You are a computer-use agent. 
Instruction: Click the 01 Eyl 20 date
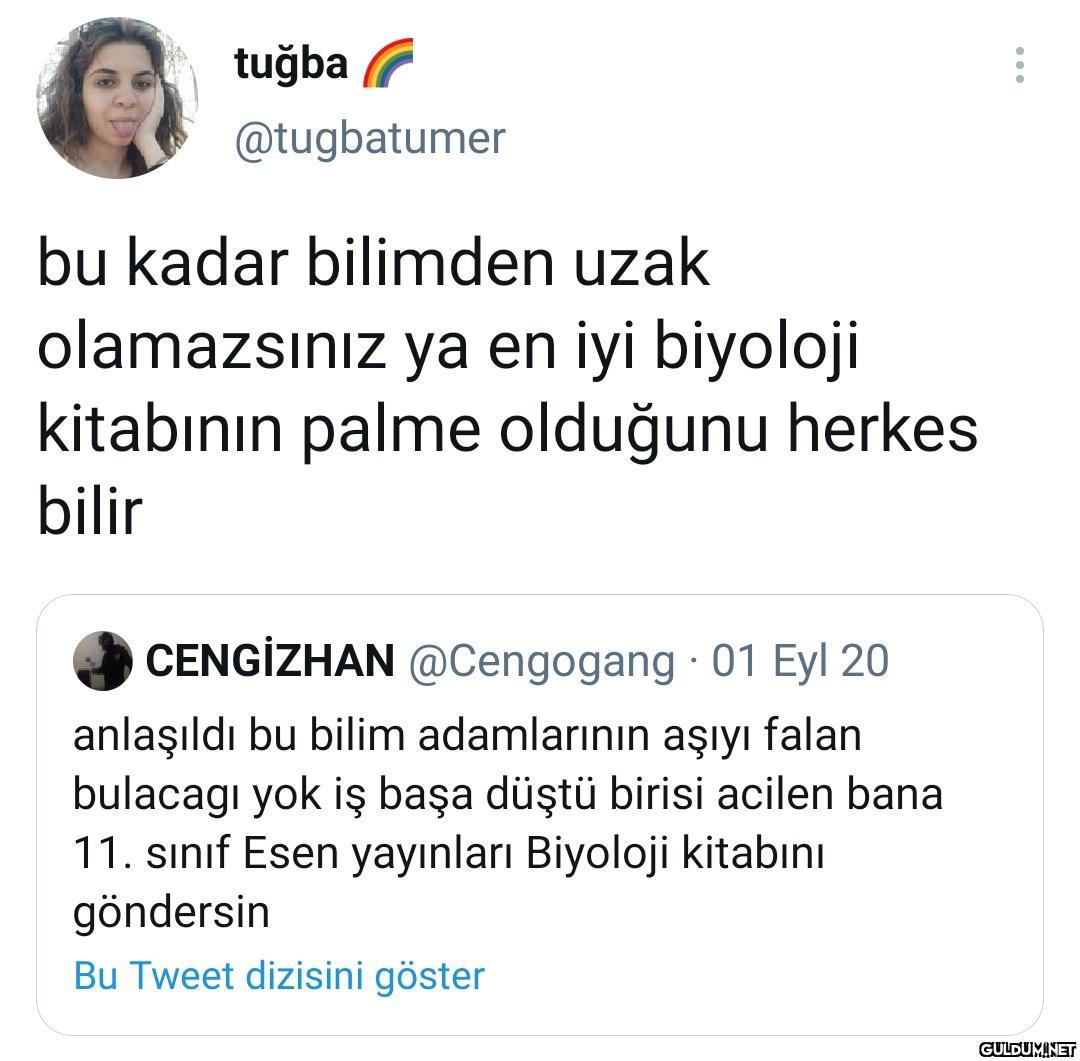point(800,660)
